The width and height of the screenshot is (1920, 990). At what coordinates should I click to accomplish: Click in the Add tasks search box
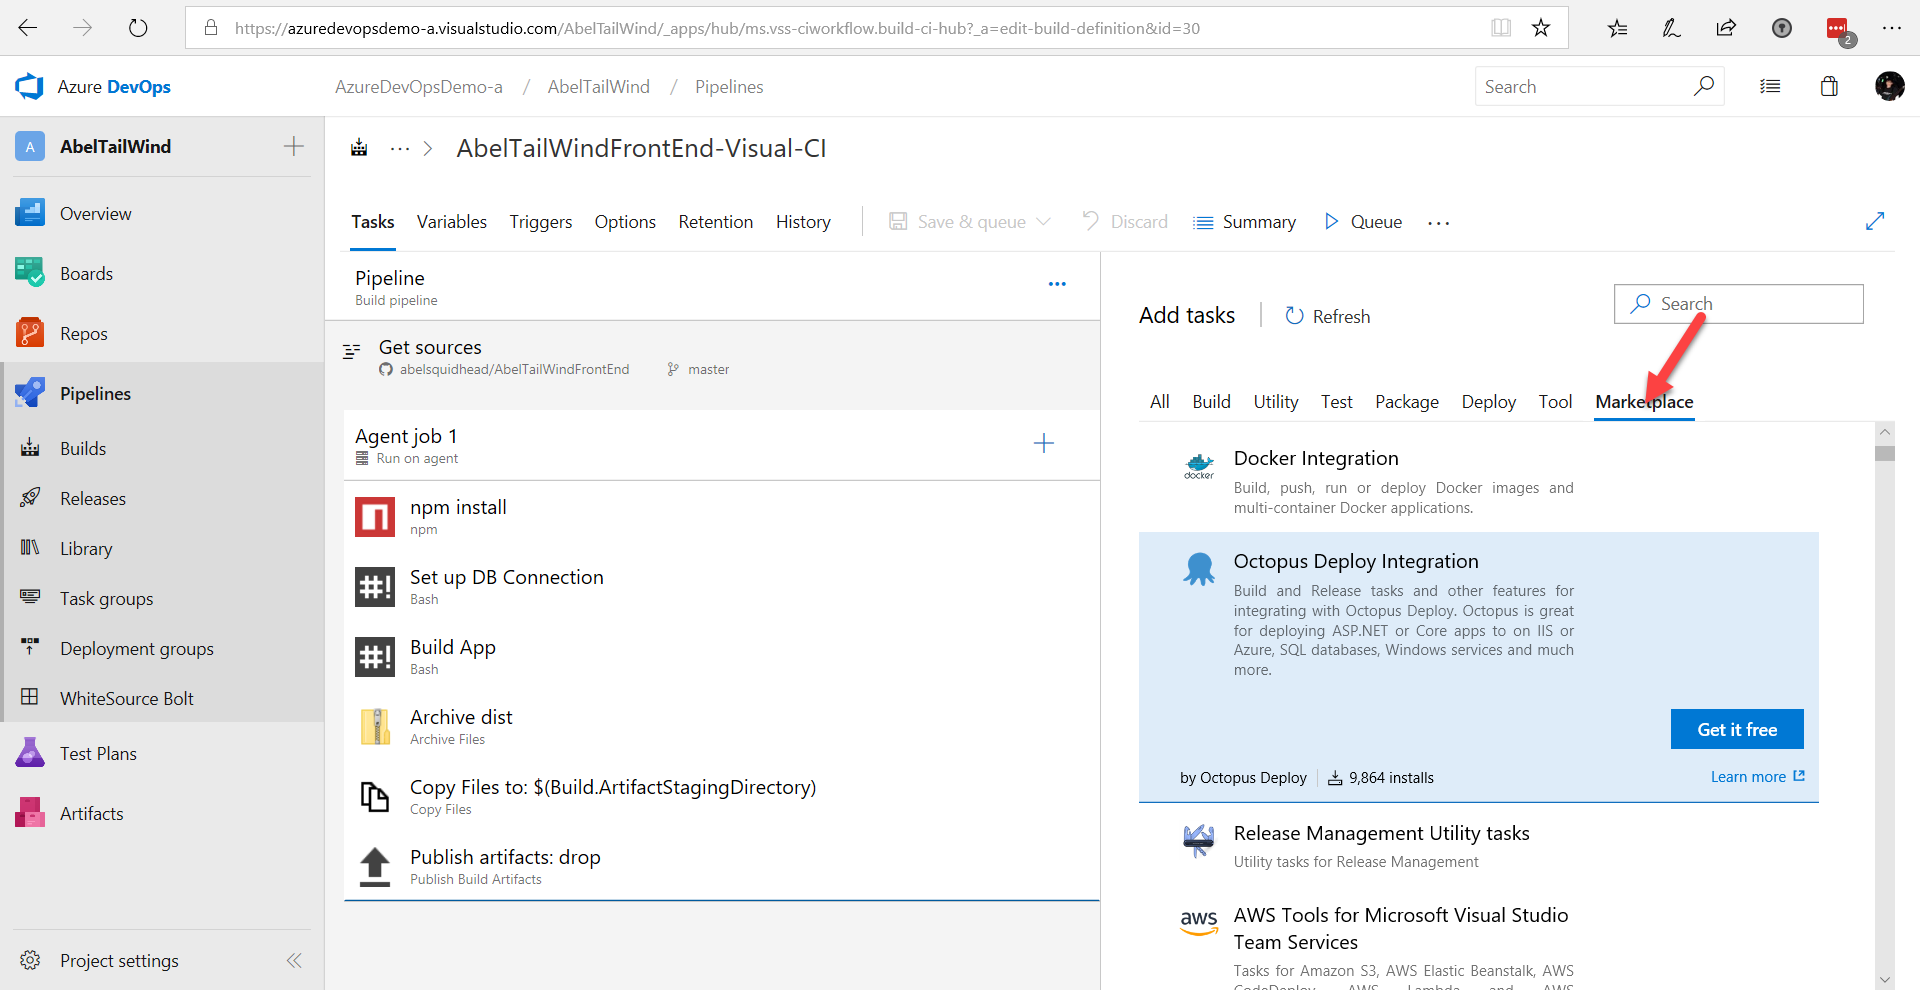(1739, 304)
